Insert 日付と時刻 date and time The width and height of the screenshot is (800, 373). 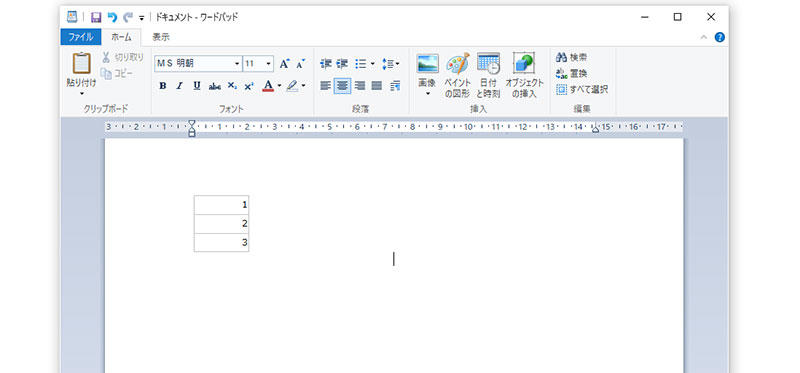point(488,75)
